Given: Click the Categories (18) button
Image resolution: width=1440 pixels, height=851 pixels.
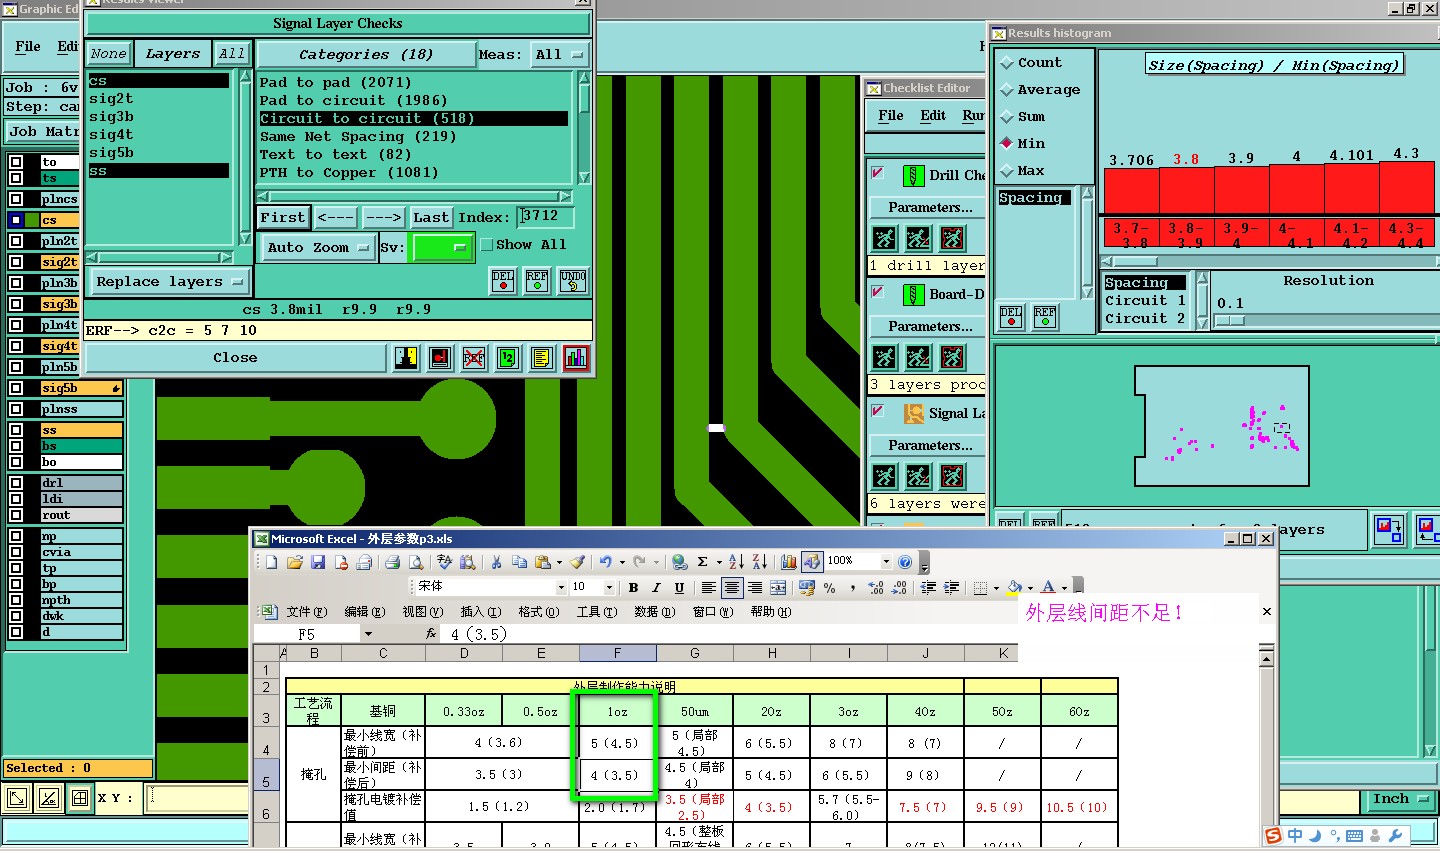Looking at the screenshot, I should (366, 54).
